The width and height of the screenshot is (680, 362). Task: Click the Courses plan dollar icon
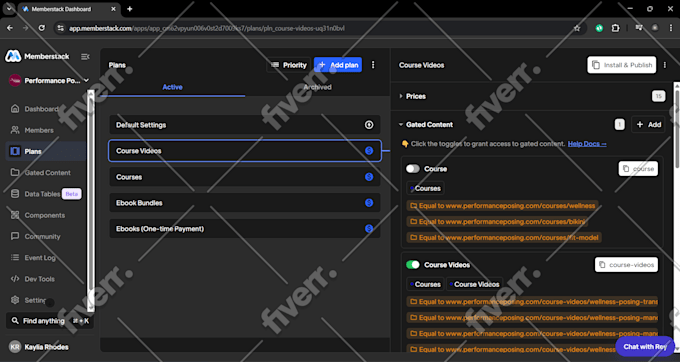tap(369, 177)
